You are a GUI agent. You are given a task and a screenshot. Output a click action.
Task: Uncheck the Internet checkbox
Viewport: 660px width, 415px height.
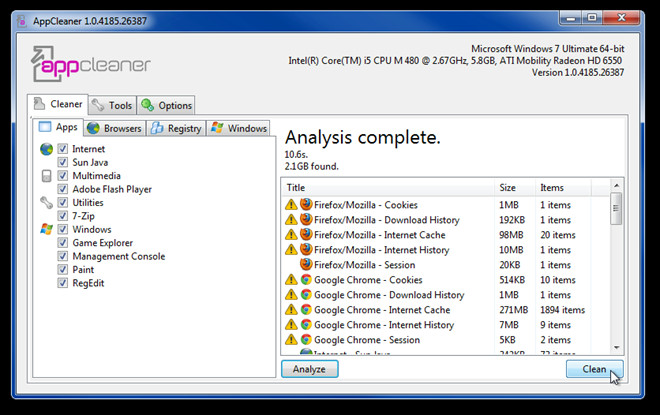coord(62,149)
